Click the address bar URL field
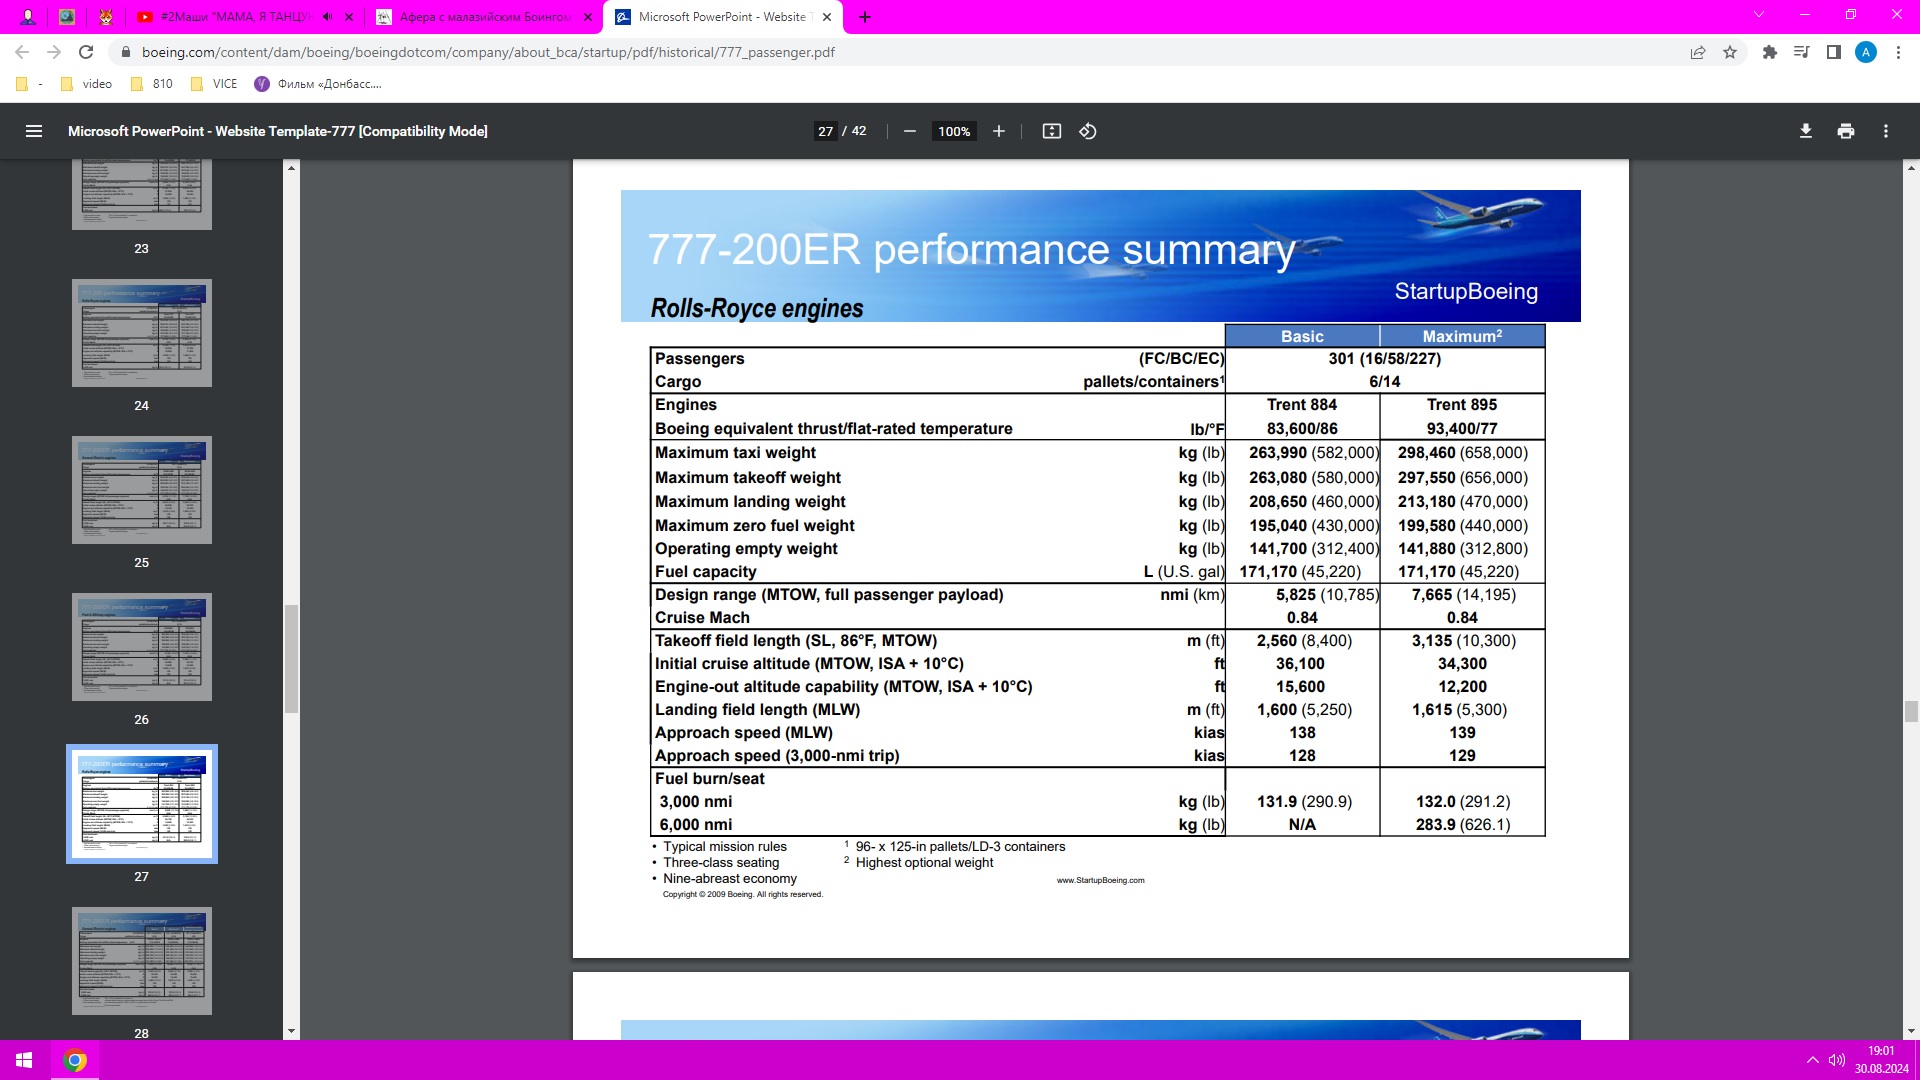Viewport: 1920px width, 1080px height. pos(900,52)
